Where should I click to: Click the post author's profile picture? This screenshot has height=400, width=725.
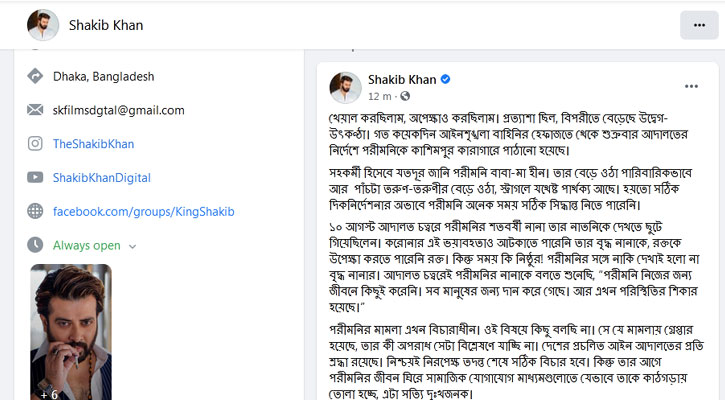tap(345, 86)
